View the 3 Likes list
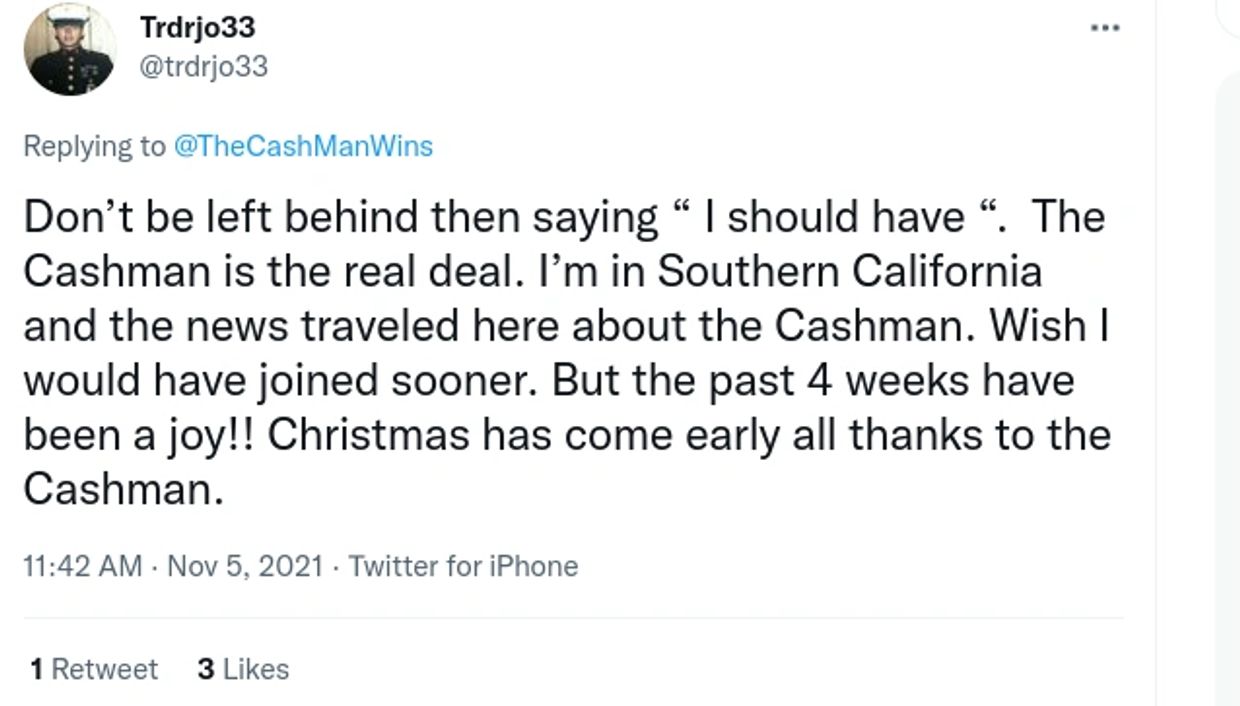Image resolution: width=1240 pixels, height=706 pixels. point(243,669)
